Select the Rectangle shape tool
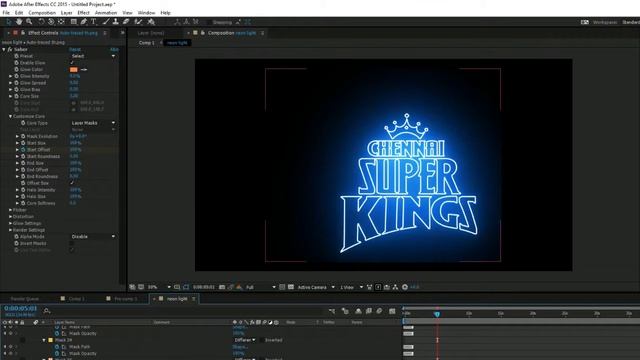This screenshot has width=640, height=360. point(74,22)
